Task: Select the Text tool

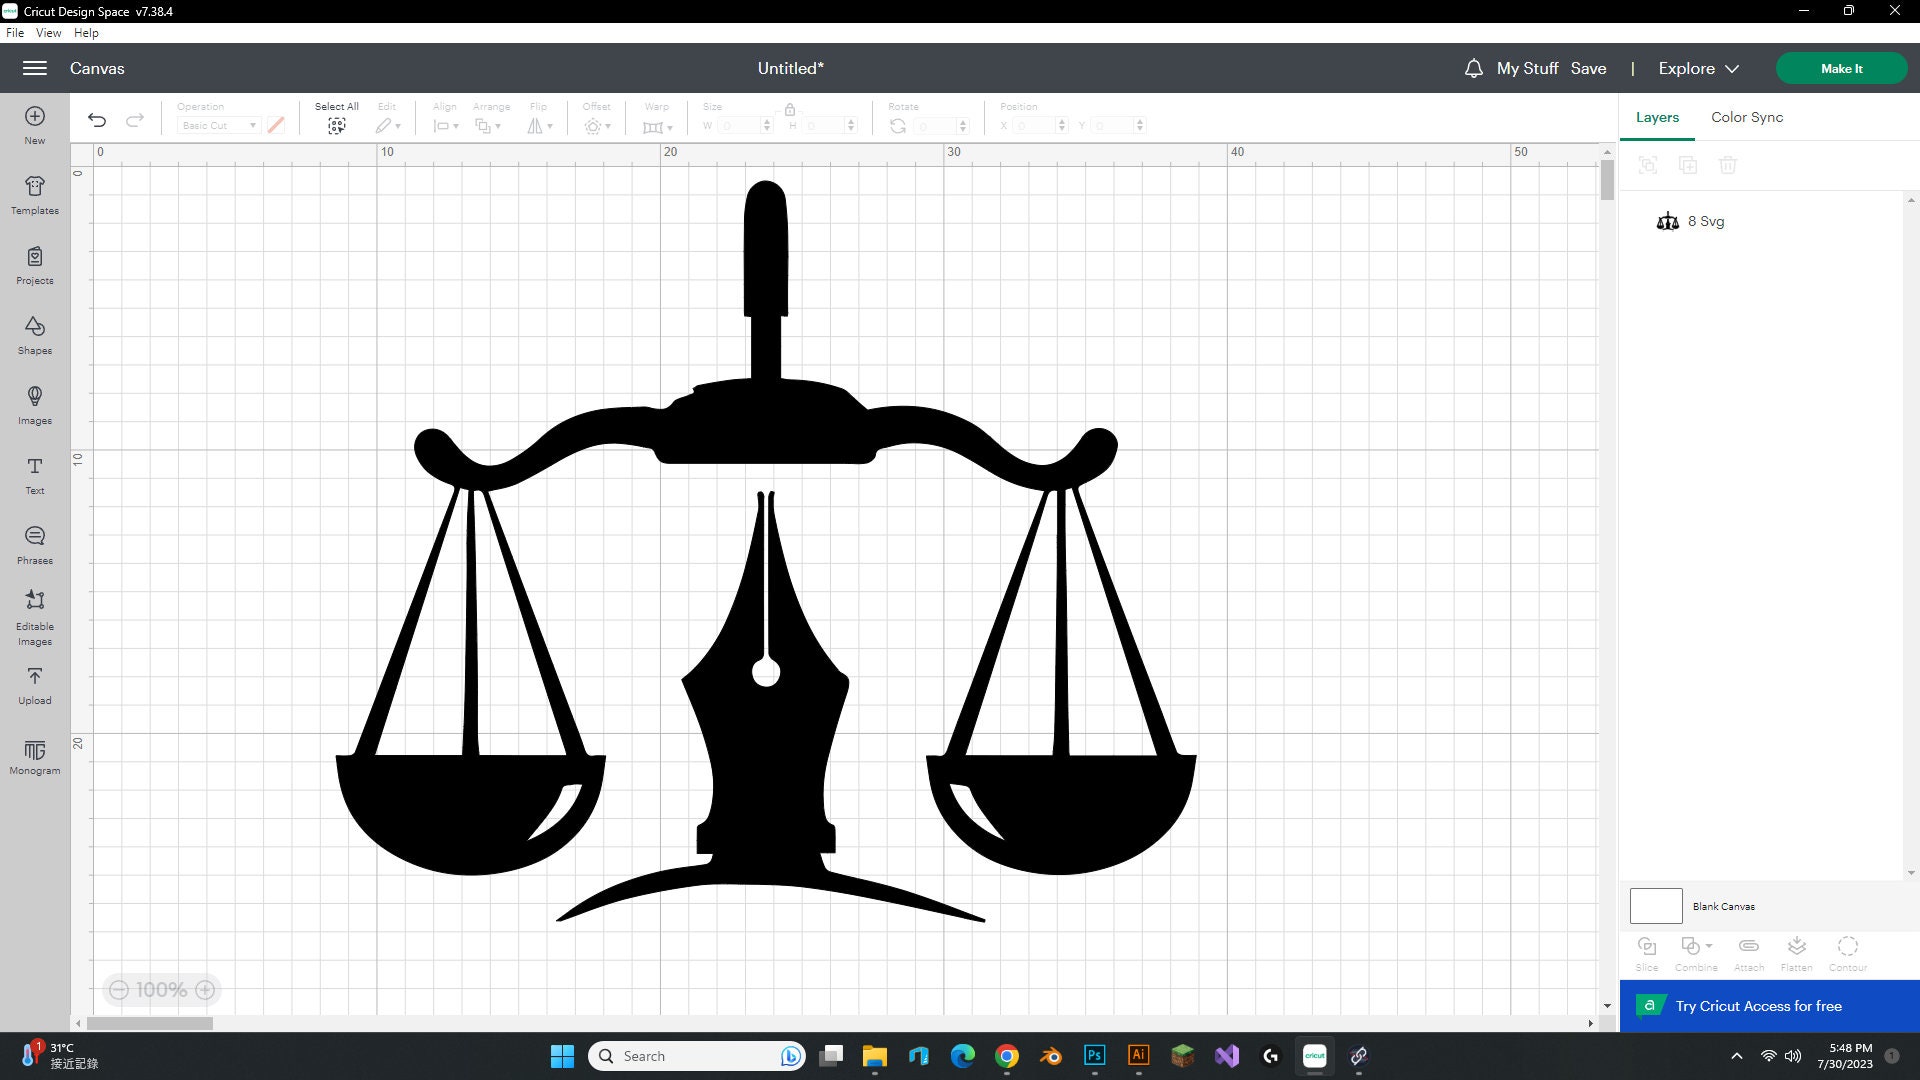Action: tap(34, 475)
